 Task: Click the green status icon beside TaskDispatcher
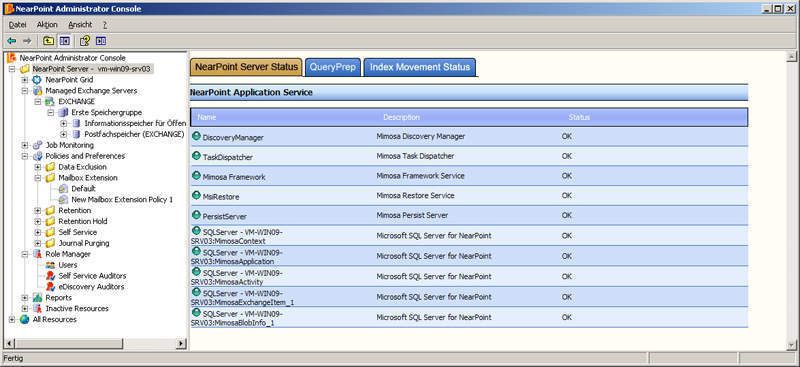(x=196, y=156)
